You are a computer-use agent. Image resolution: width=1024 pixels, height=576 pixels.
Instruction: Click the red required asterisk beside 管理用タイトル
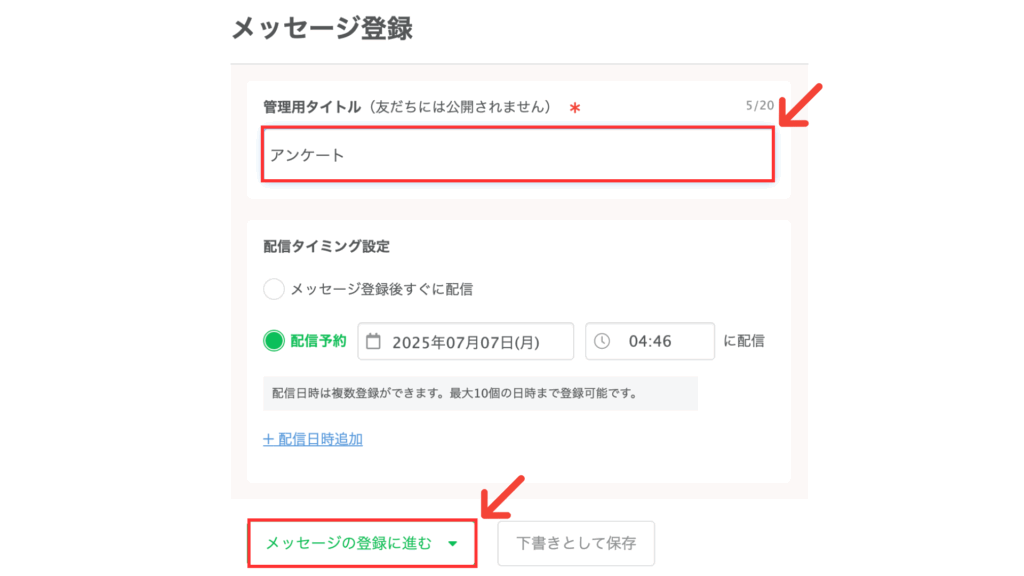575,108
